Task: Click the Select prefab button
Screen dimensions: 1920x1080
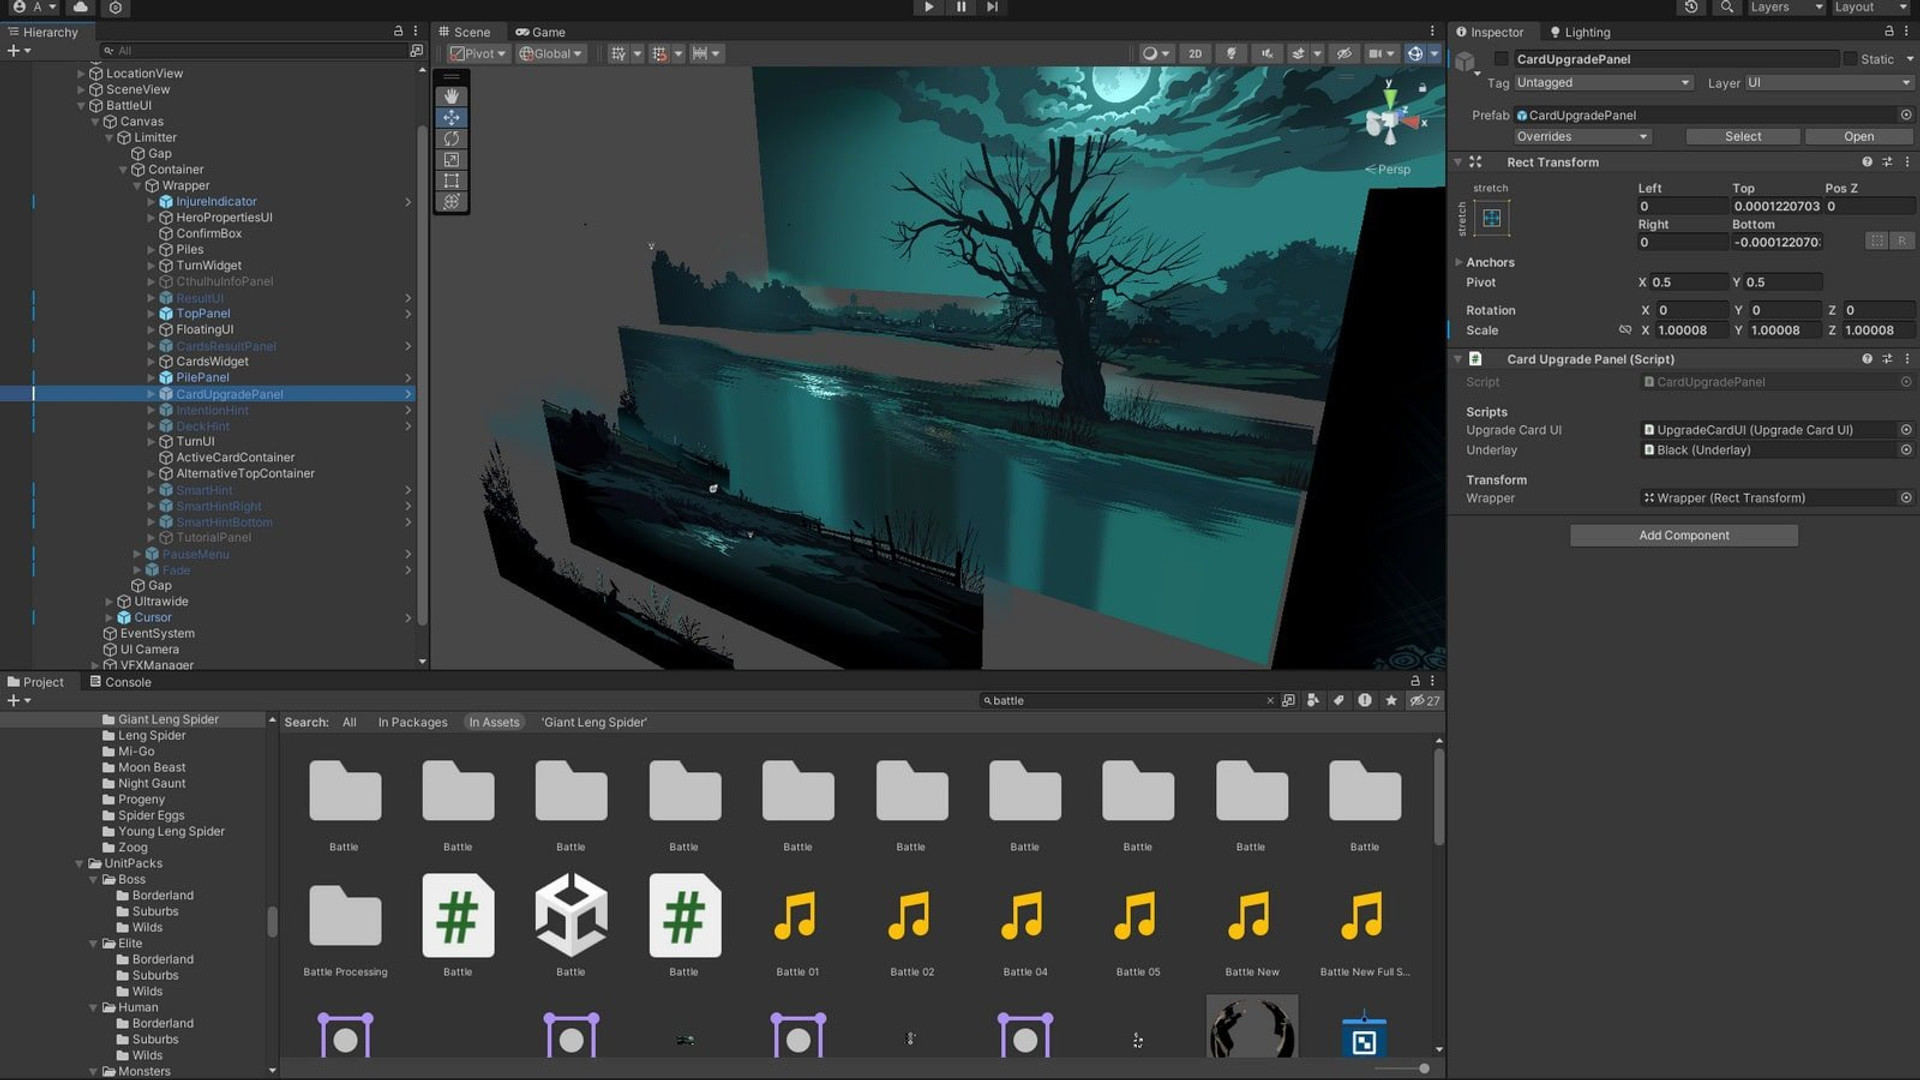Action: (x=1743, y=137)
